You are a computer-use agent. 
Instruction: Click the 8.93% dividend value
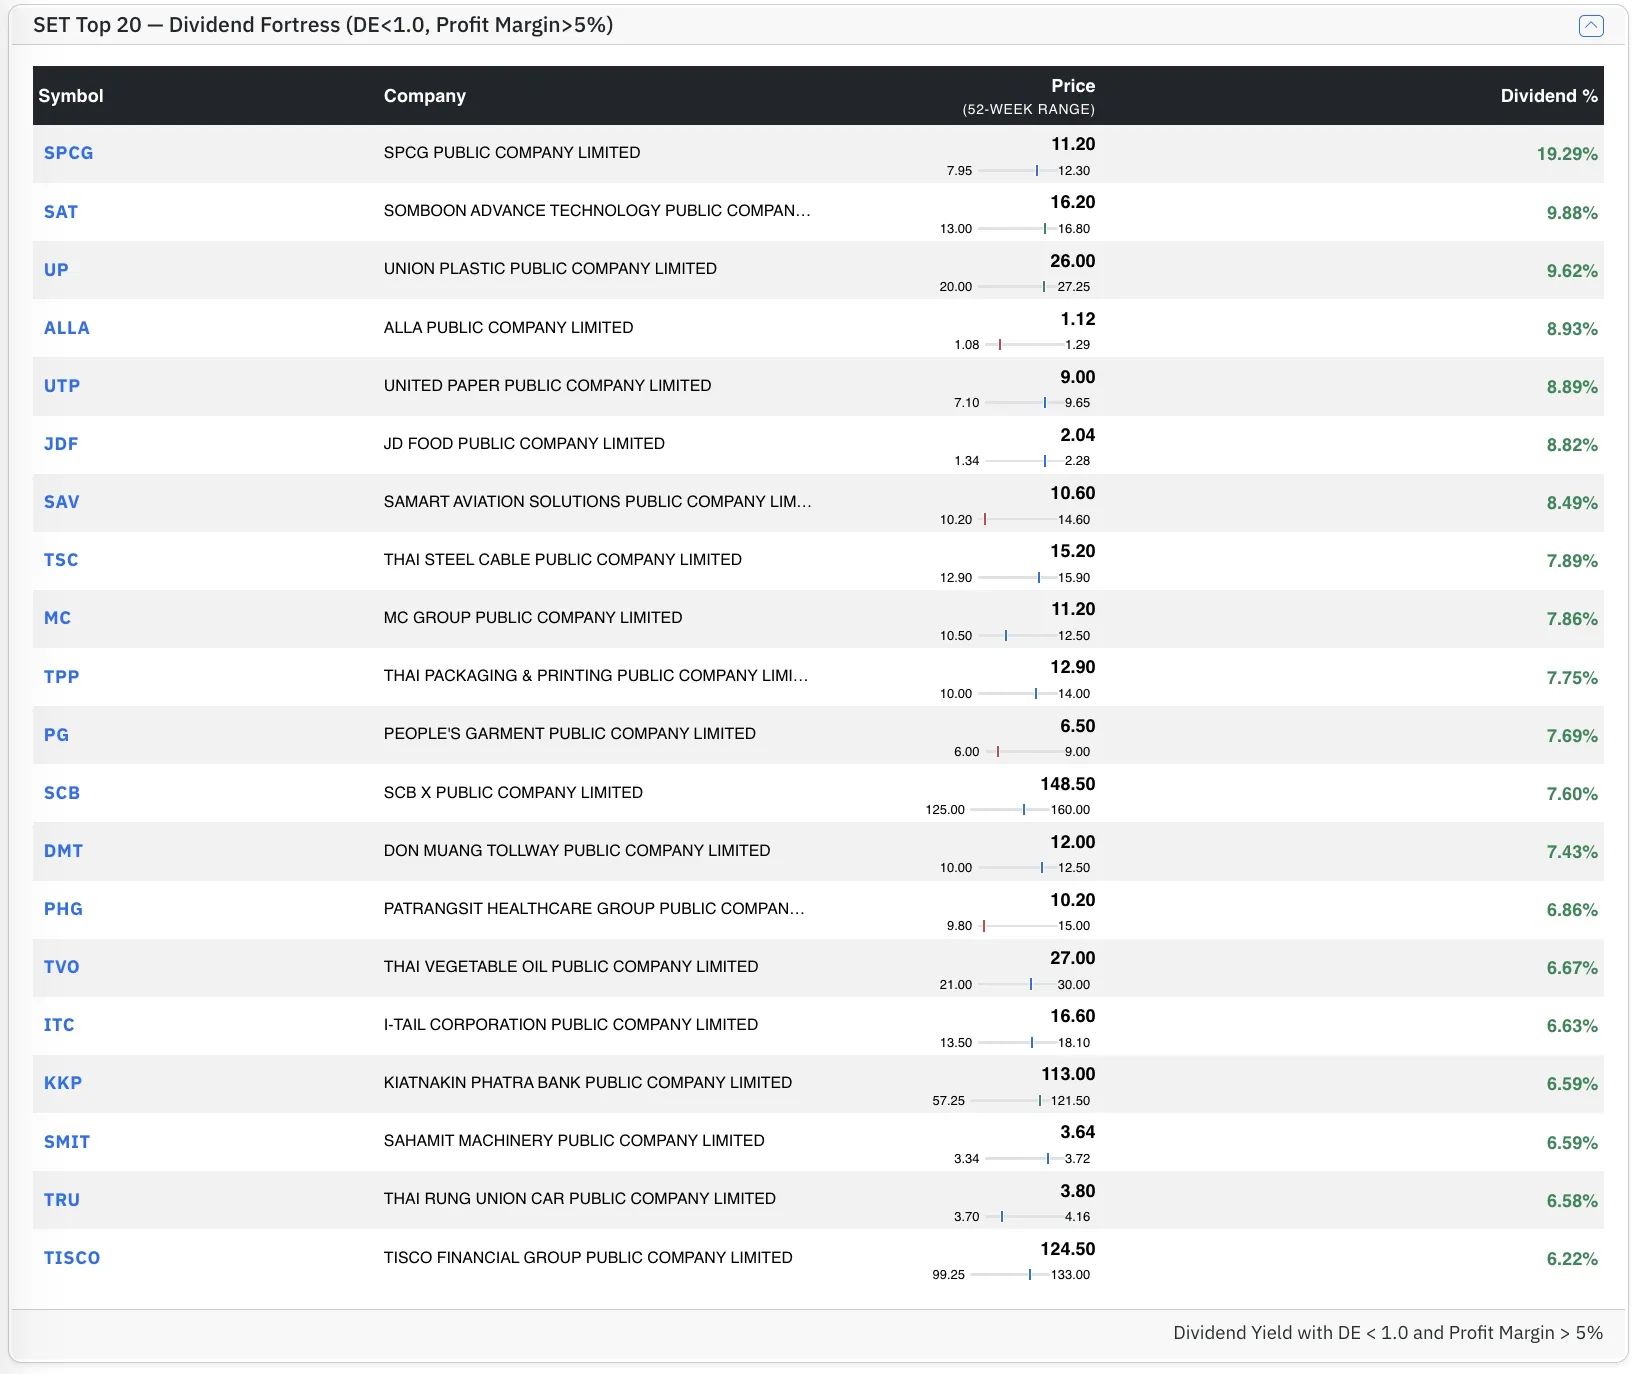pyautogui.click(x=1572, y=329)
